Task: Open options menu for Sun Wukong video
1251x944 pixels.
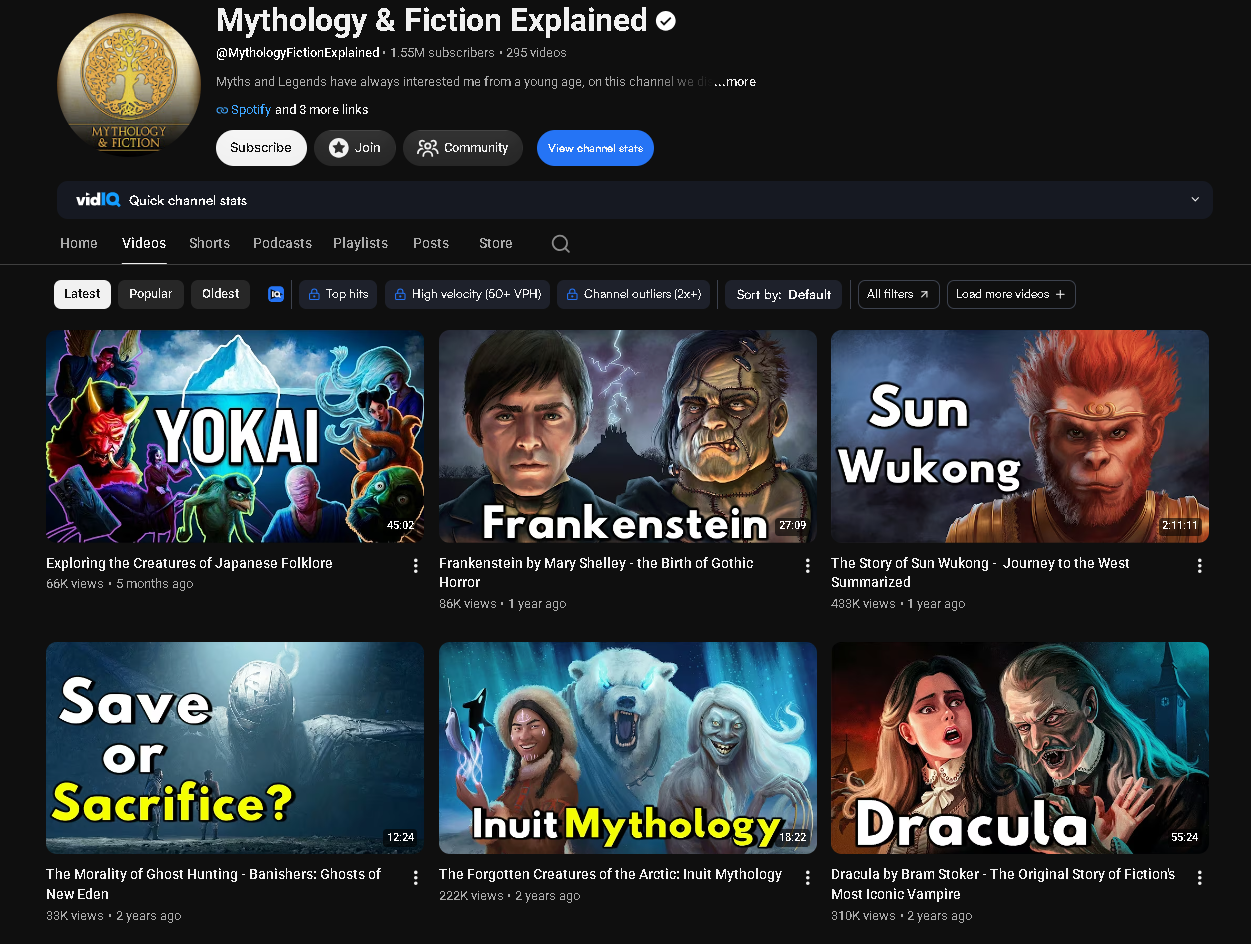Action: [1200, 566]
